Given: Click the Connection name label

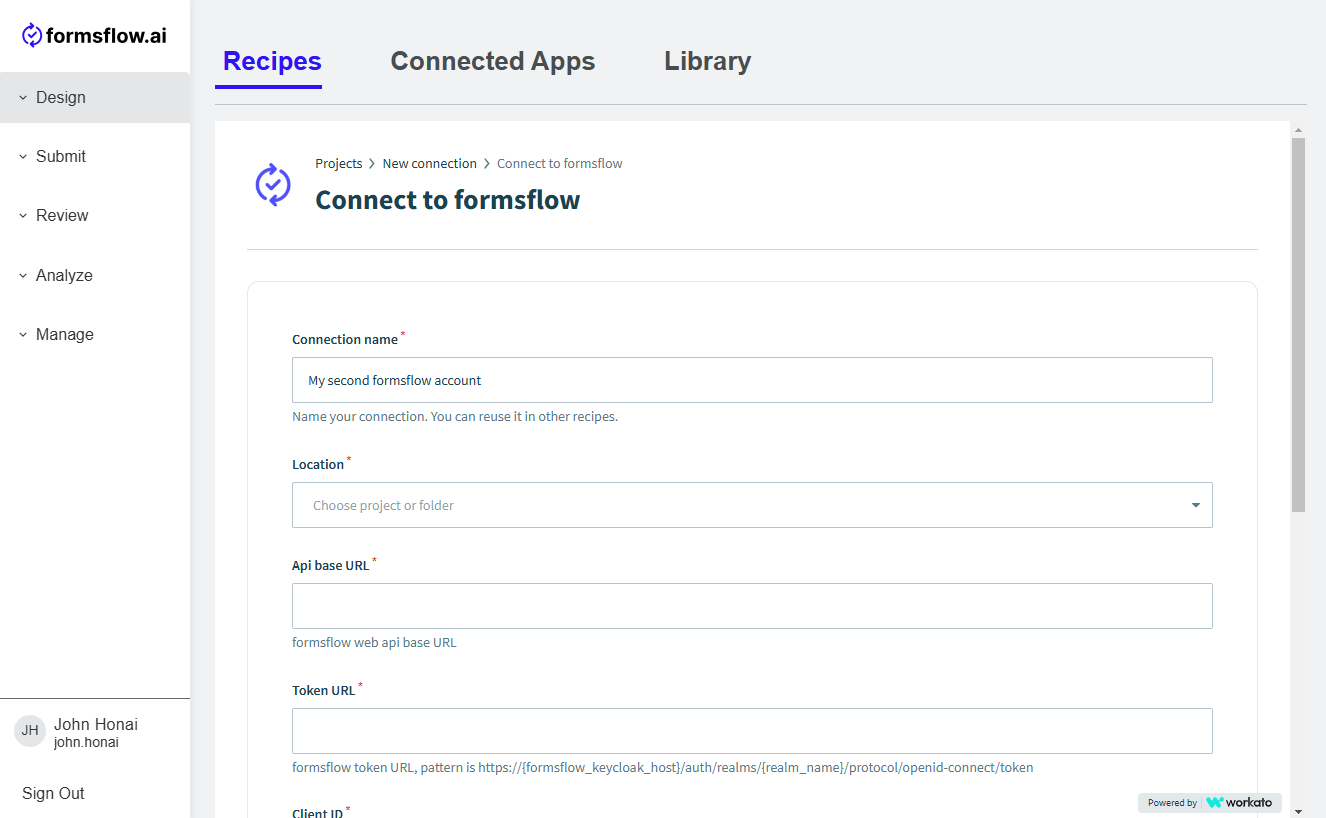Looking at the screenshot, I should click(345, 339).
